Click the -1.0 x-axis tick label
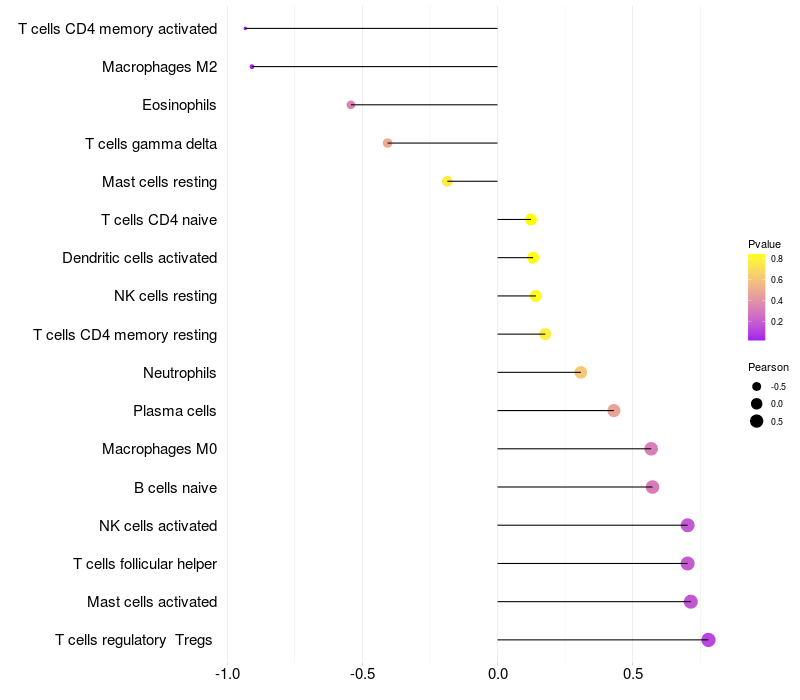Image resolution: width=800 pixels, height=700 pixels. [x=227, y=674]
